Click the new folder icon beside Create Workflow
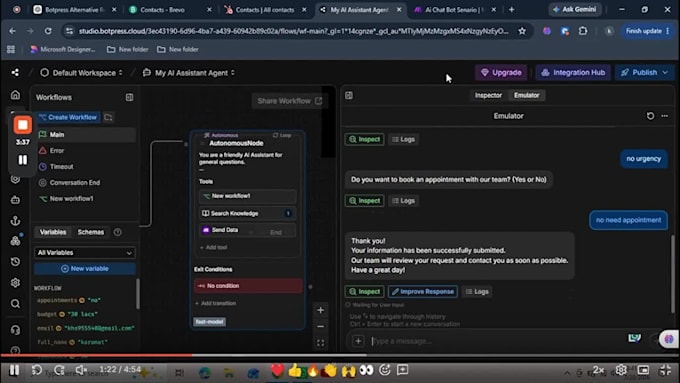 click(108, 117)
